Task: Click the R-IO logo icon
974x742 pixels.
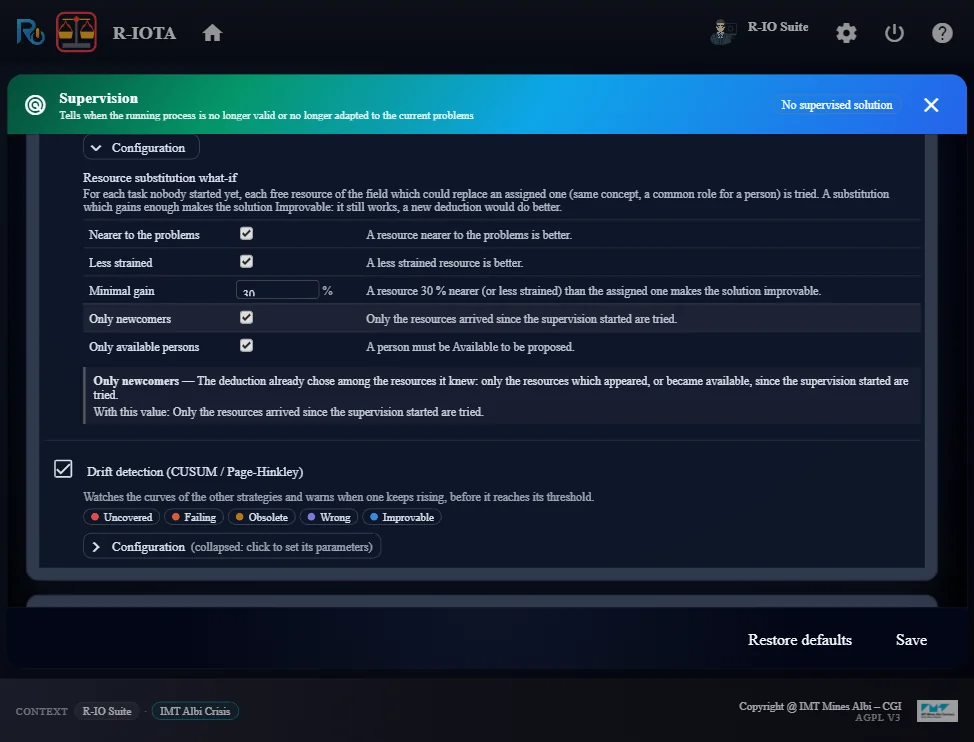Action: (30, 32)
